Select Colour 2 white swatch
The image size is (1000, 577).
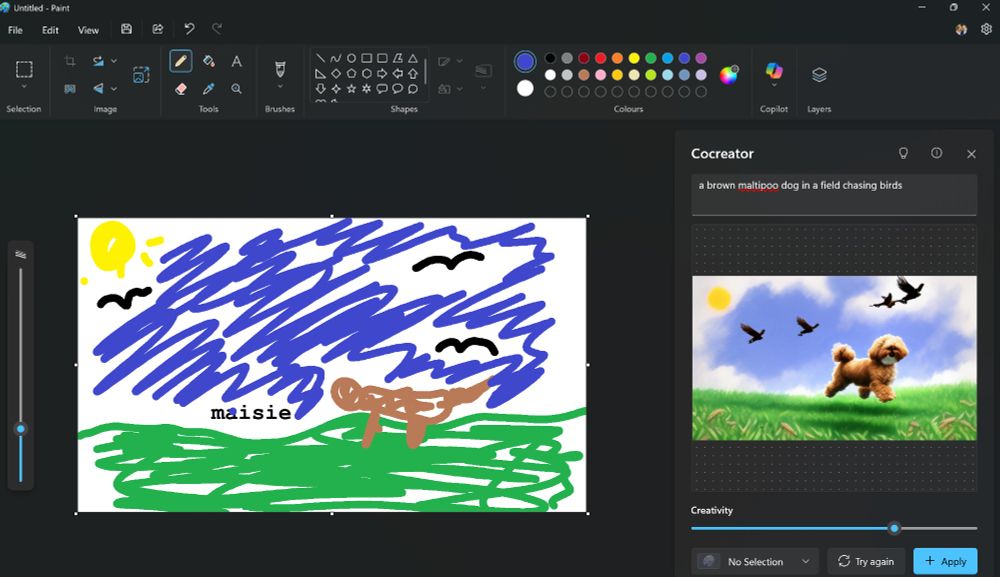(x=525, y=89)
